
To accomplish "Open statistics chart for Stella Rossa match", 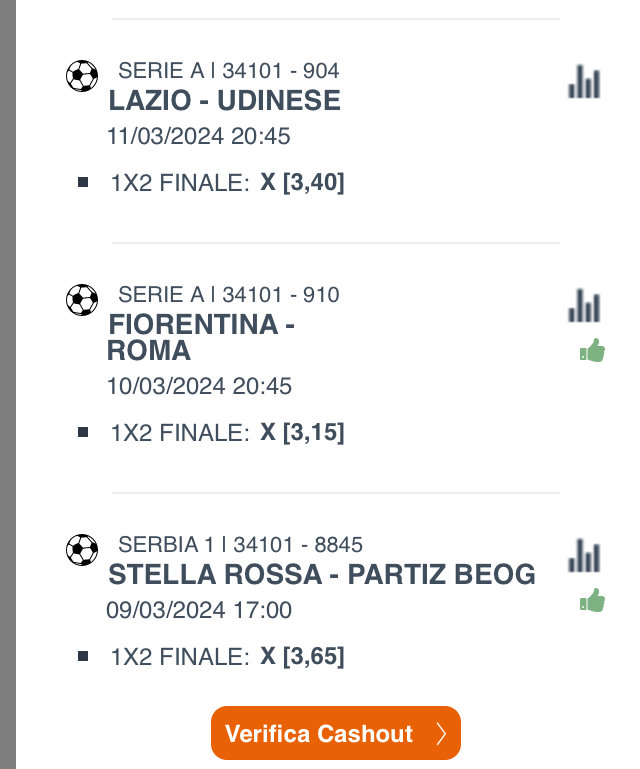I will [x=584, y=556].
